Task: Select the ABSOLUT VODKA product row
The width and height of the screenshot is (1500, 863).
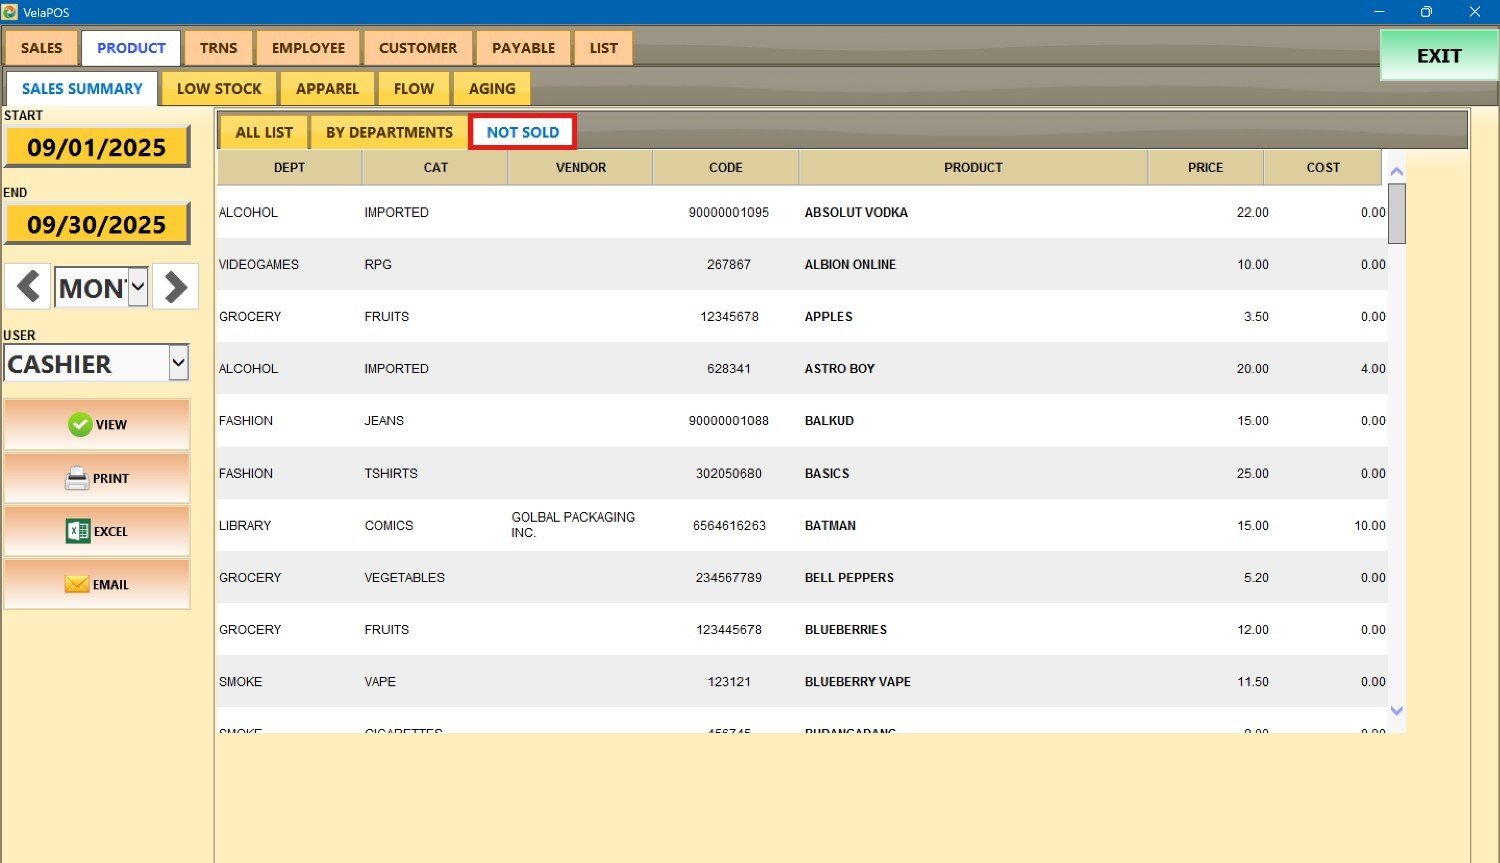Action: pyautogui.click(x=856, y=212)
